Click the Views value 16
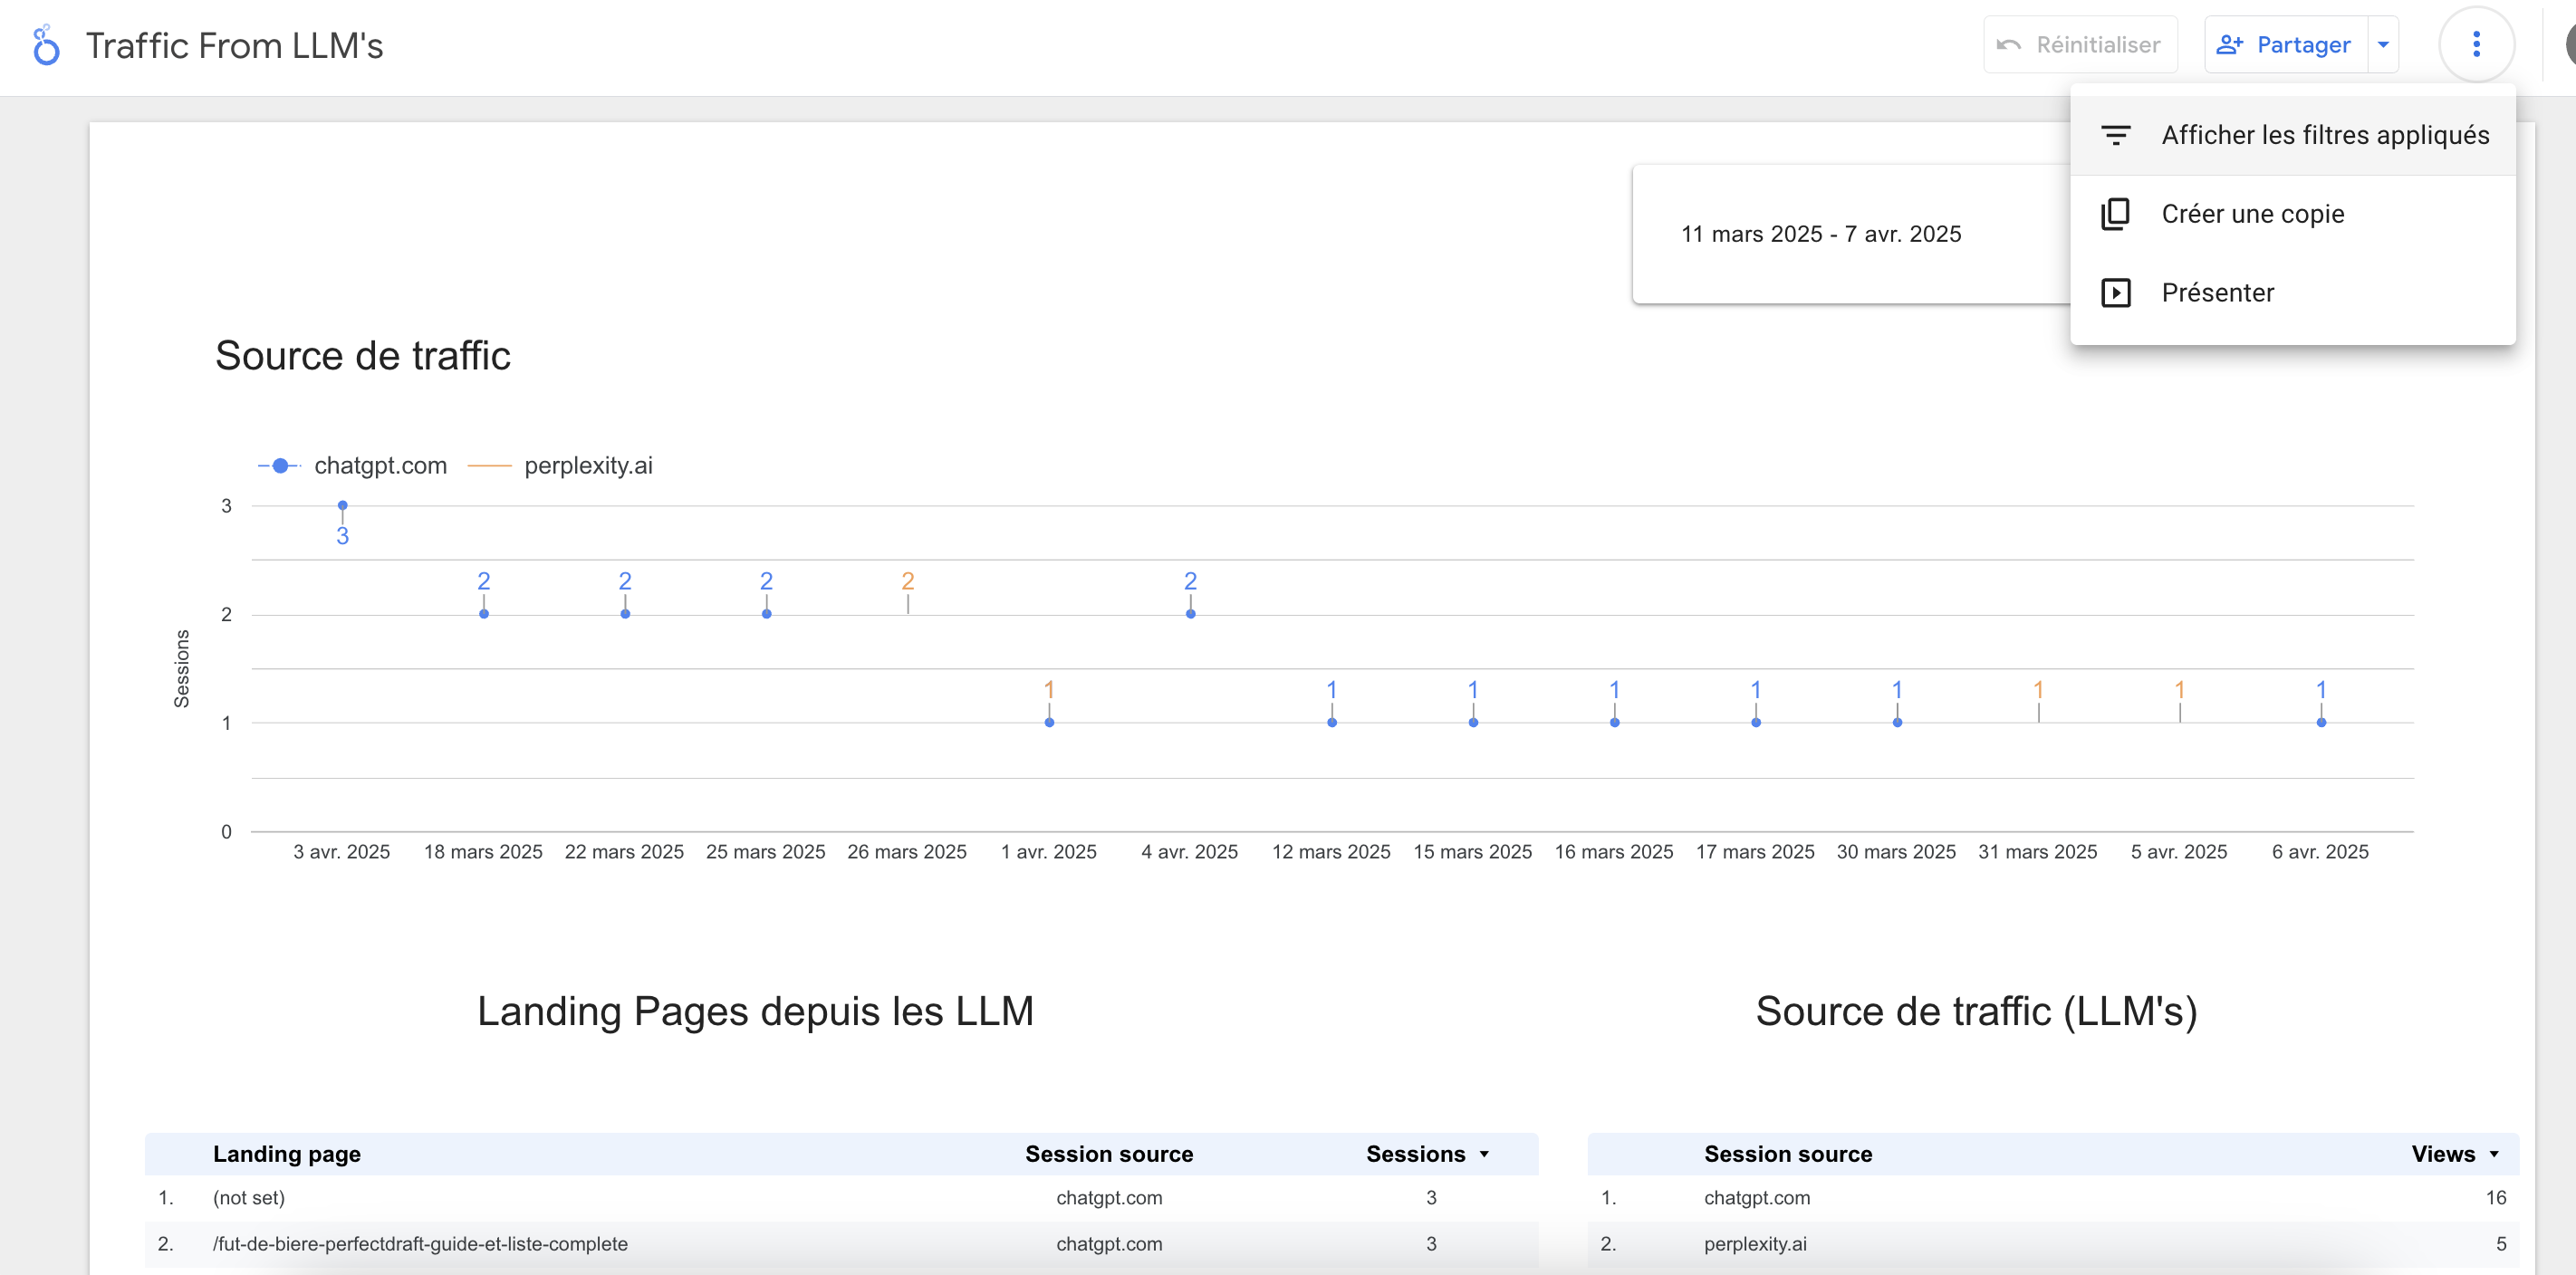The height and width of the screenshot is (1275, 2576). [2495, 1198]
